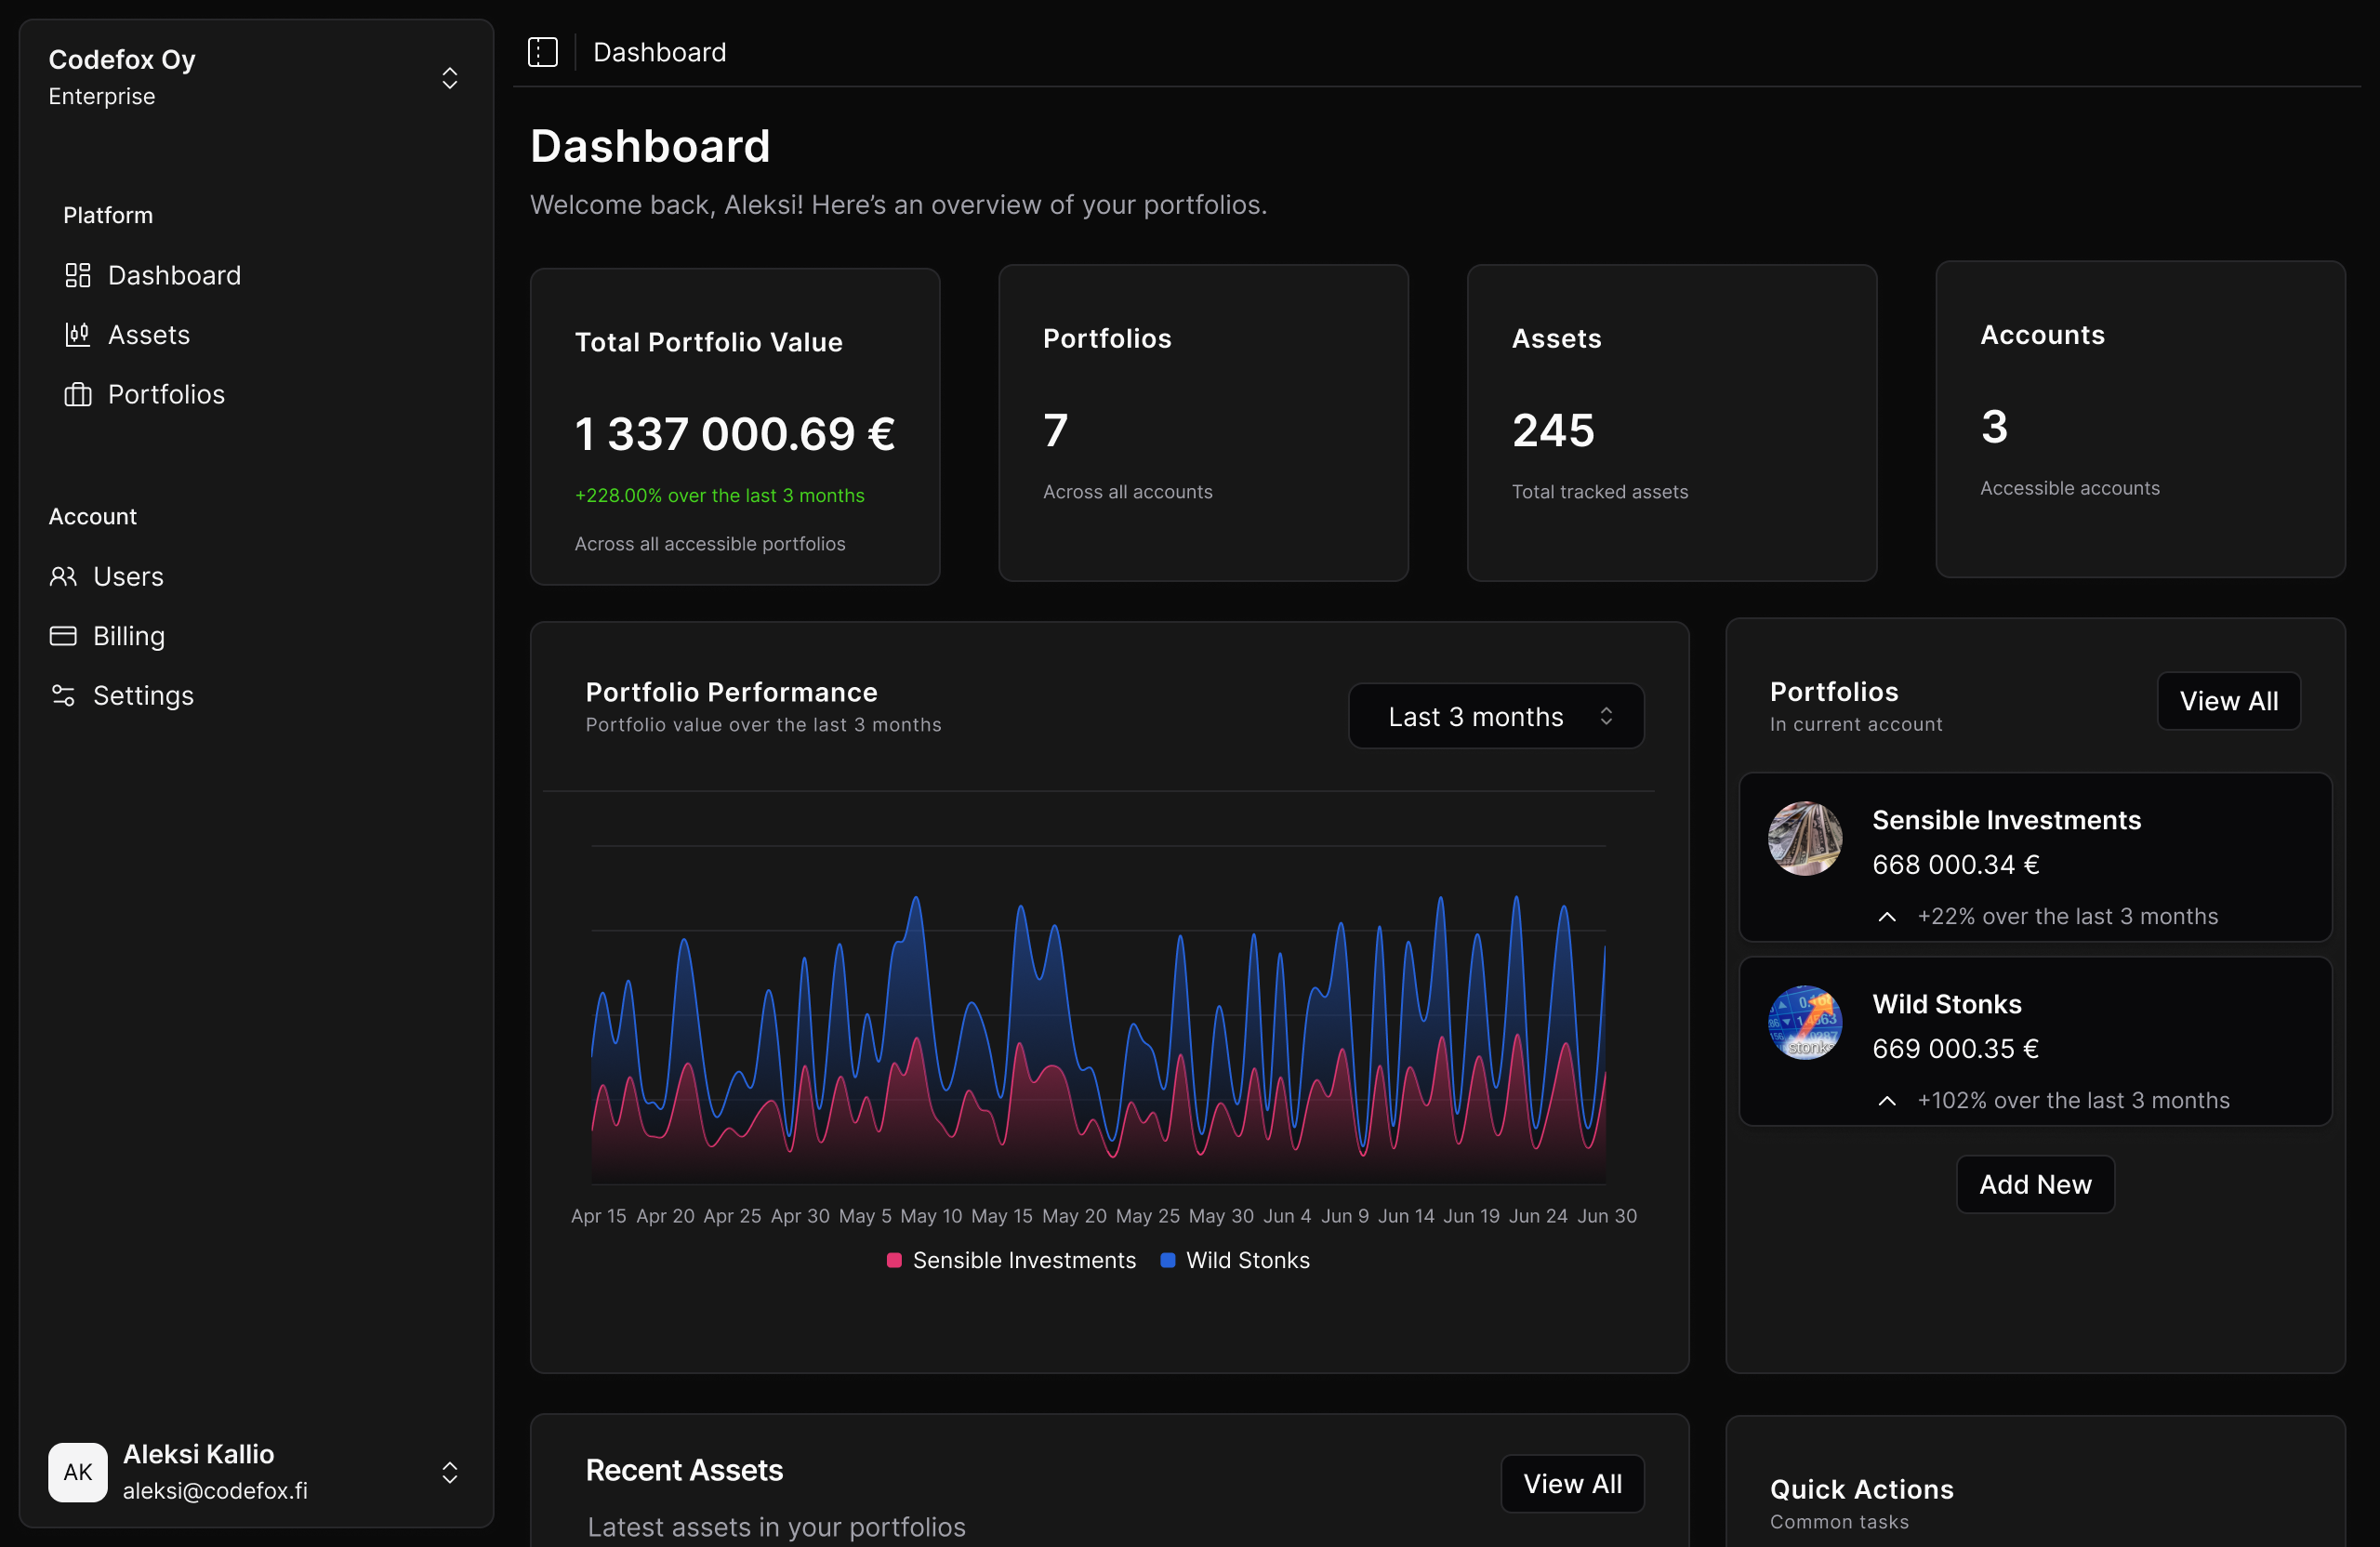Select the Assets icon in the sidebar
The height and width of the screenshot is (1547, 2380).
(x=77, y=335)
